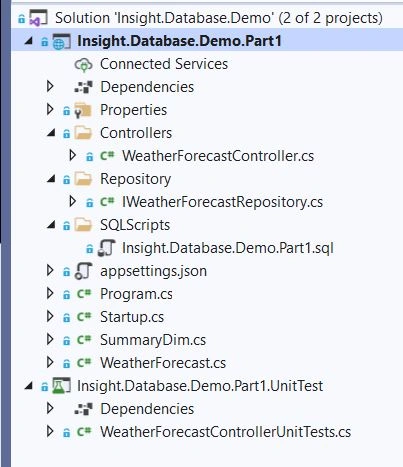Expand the WeatherForecastController.cs node
Viewport: 403px width, 467px height.
(x=73, y=155)
